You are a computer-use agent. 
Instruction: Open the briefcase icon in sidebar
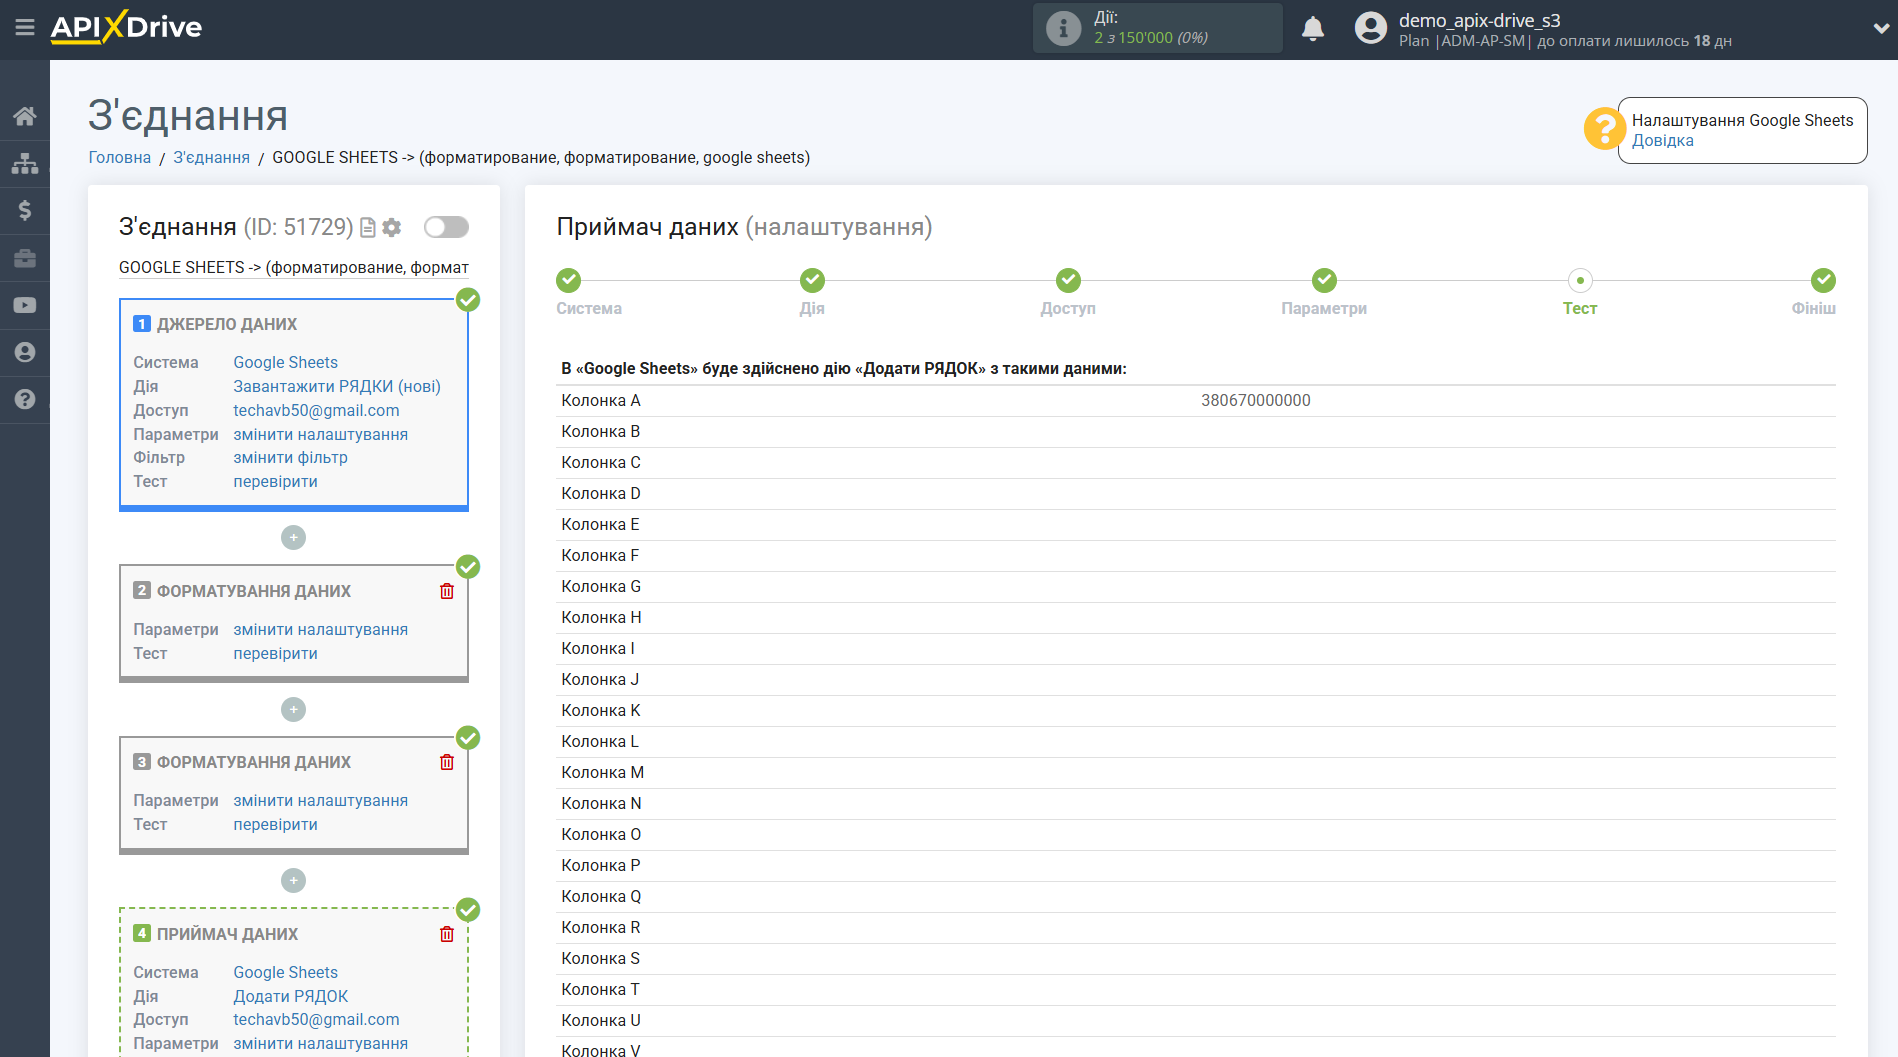point(25,258)
